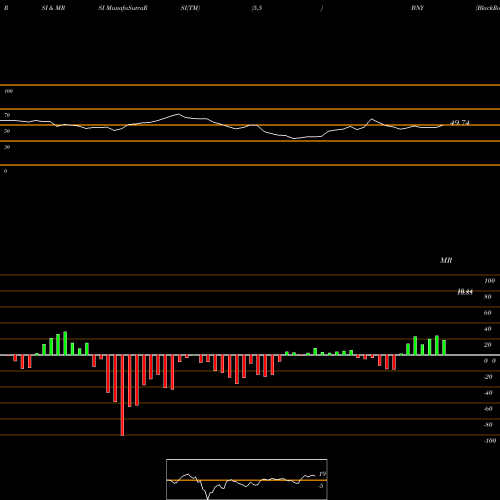Screen dimensions: 500x500
Task: Click the 'SI MunafaSutraR' header text
Action: (x=123, y=8)
